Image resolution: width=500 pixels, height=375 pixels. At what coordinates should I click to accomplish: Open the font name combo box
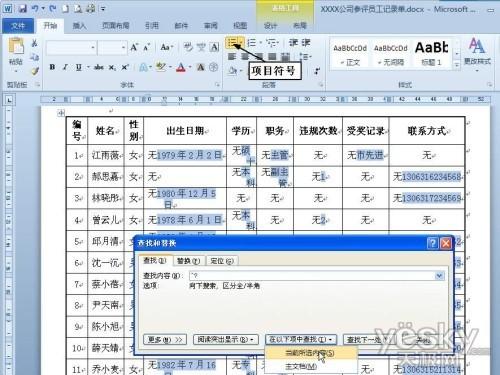coord(71,48)
